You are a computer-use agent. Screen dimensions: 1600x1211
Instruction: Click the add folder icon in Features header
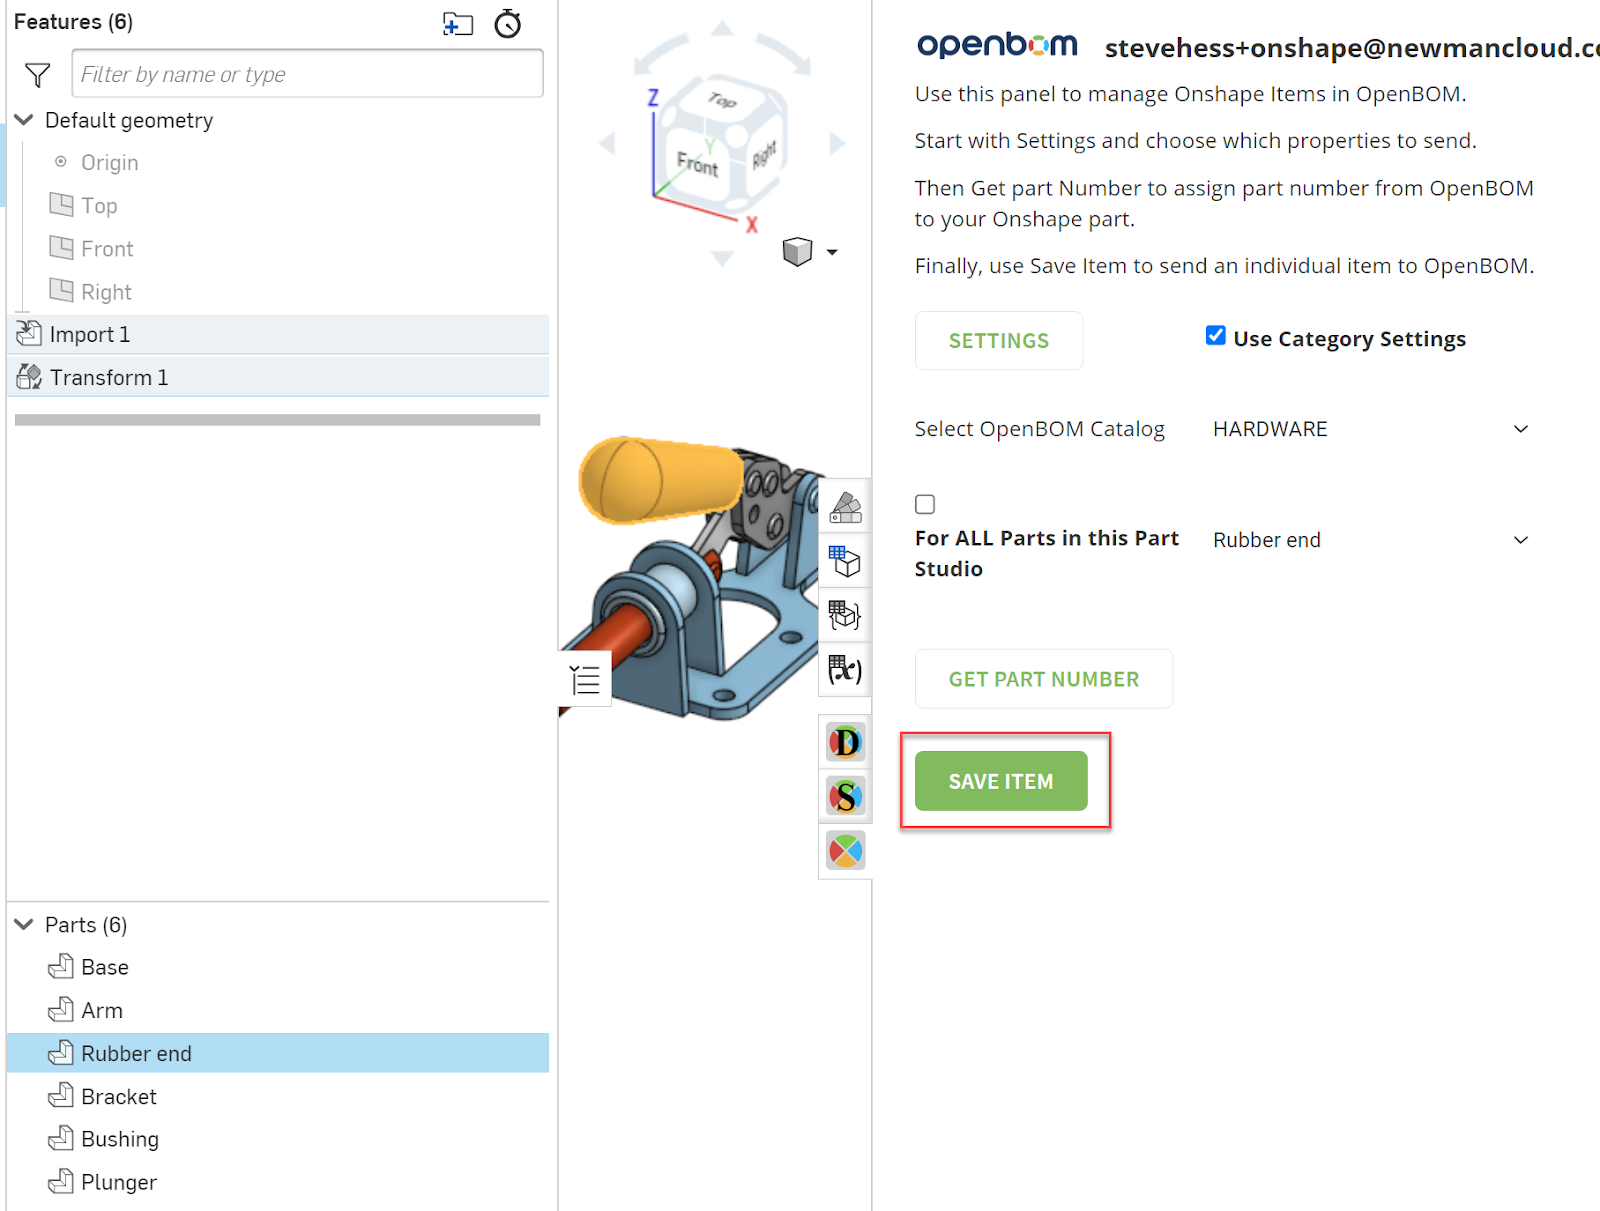coord(458,23)
